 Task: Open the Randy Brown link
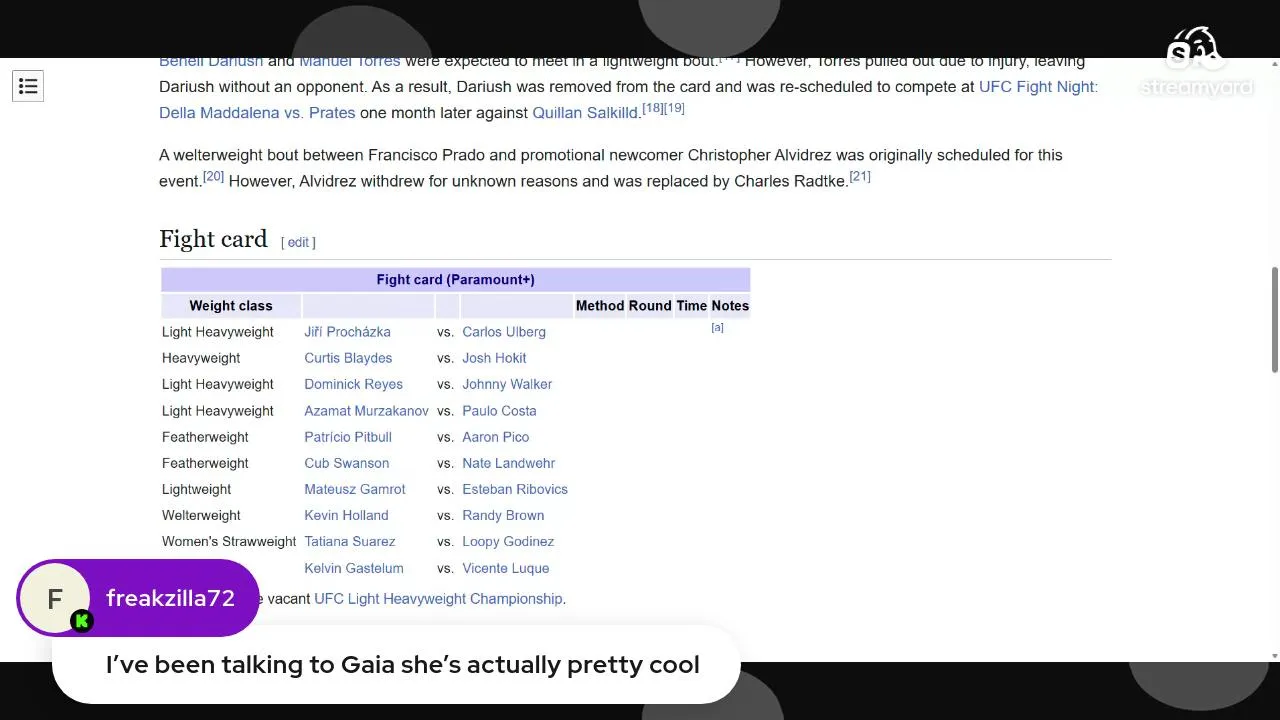pyautogui.click(x=503, y=515)
